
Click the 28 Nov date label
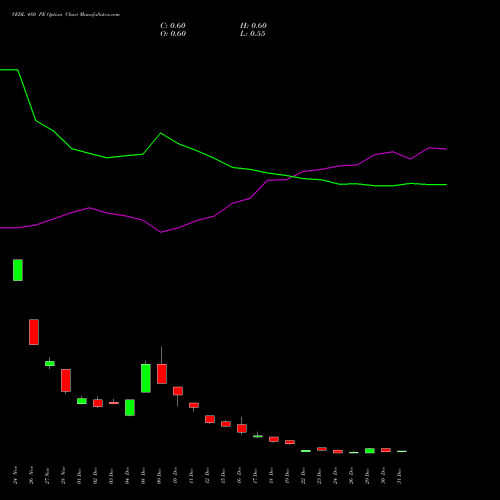tap(63, 476)
